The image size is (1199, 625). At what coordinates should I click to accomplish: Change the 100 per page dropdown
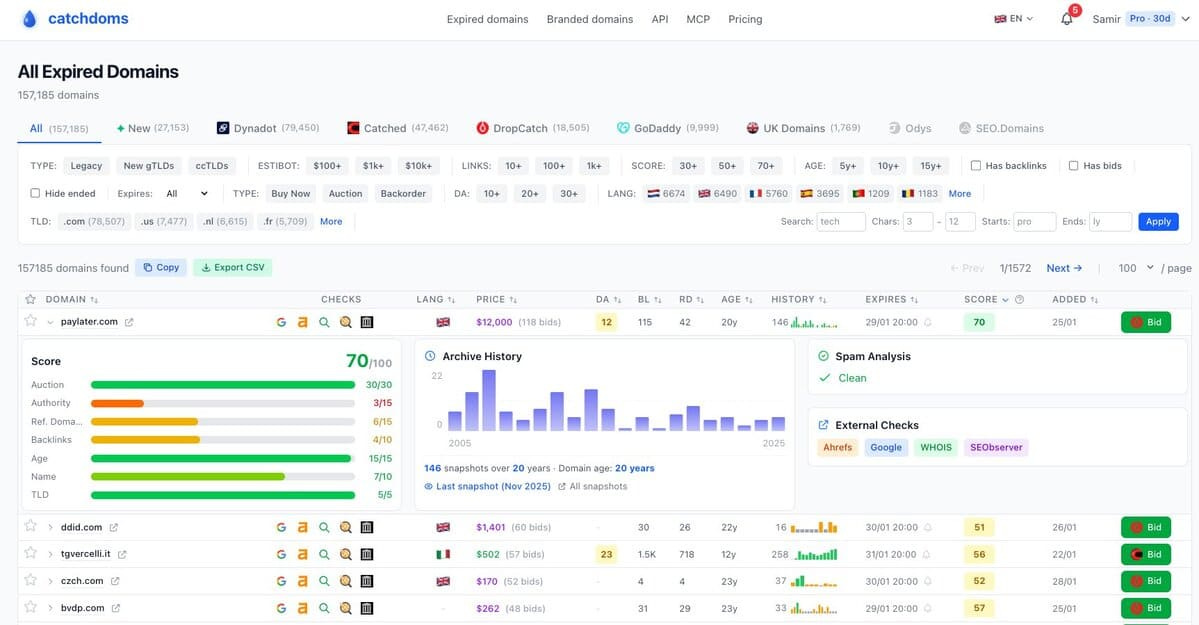point(1136,268)
